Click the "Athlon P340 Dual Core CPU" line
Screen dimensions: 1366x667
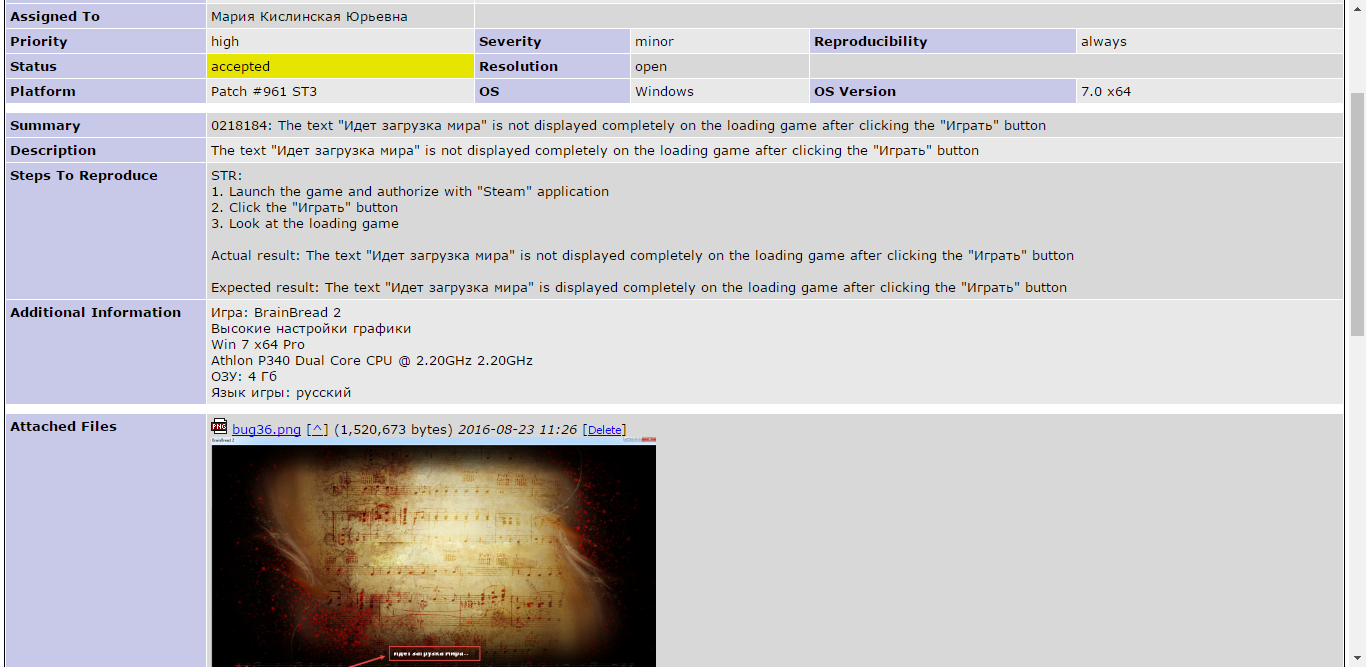(x=372, y=361)
